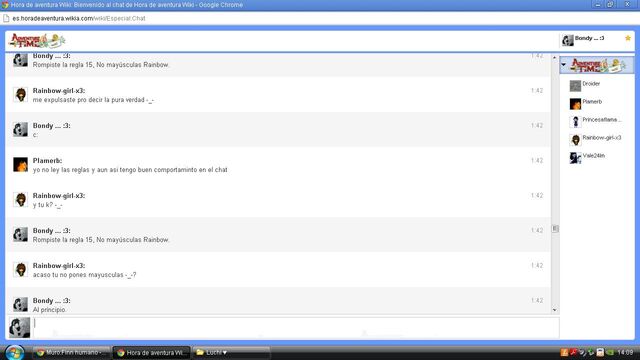Click the system tray clock showing 14:09

coord(625,352)
